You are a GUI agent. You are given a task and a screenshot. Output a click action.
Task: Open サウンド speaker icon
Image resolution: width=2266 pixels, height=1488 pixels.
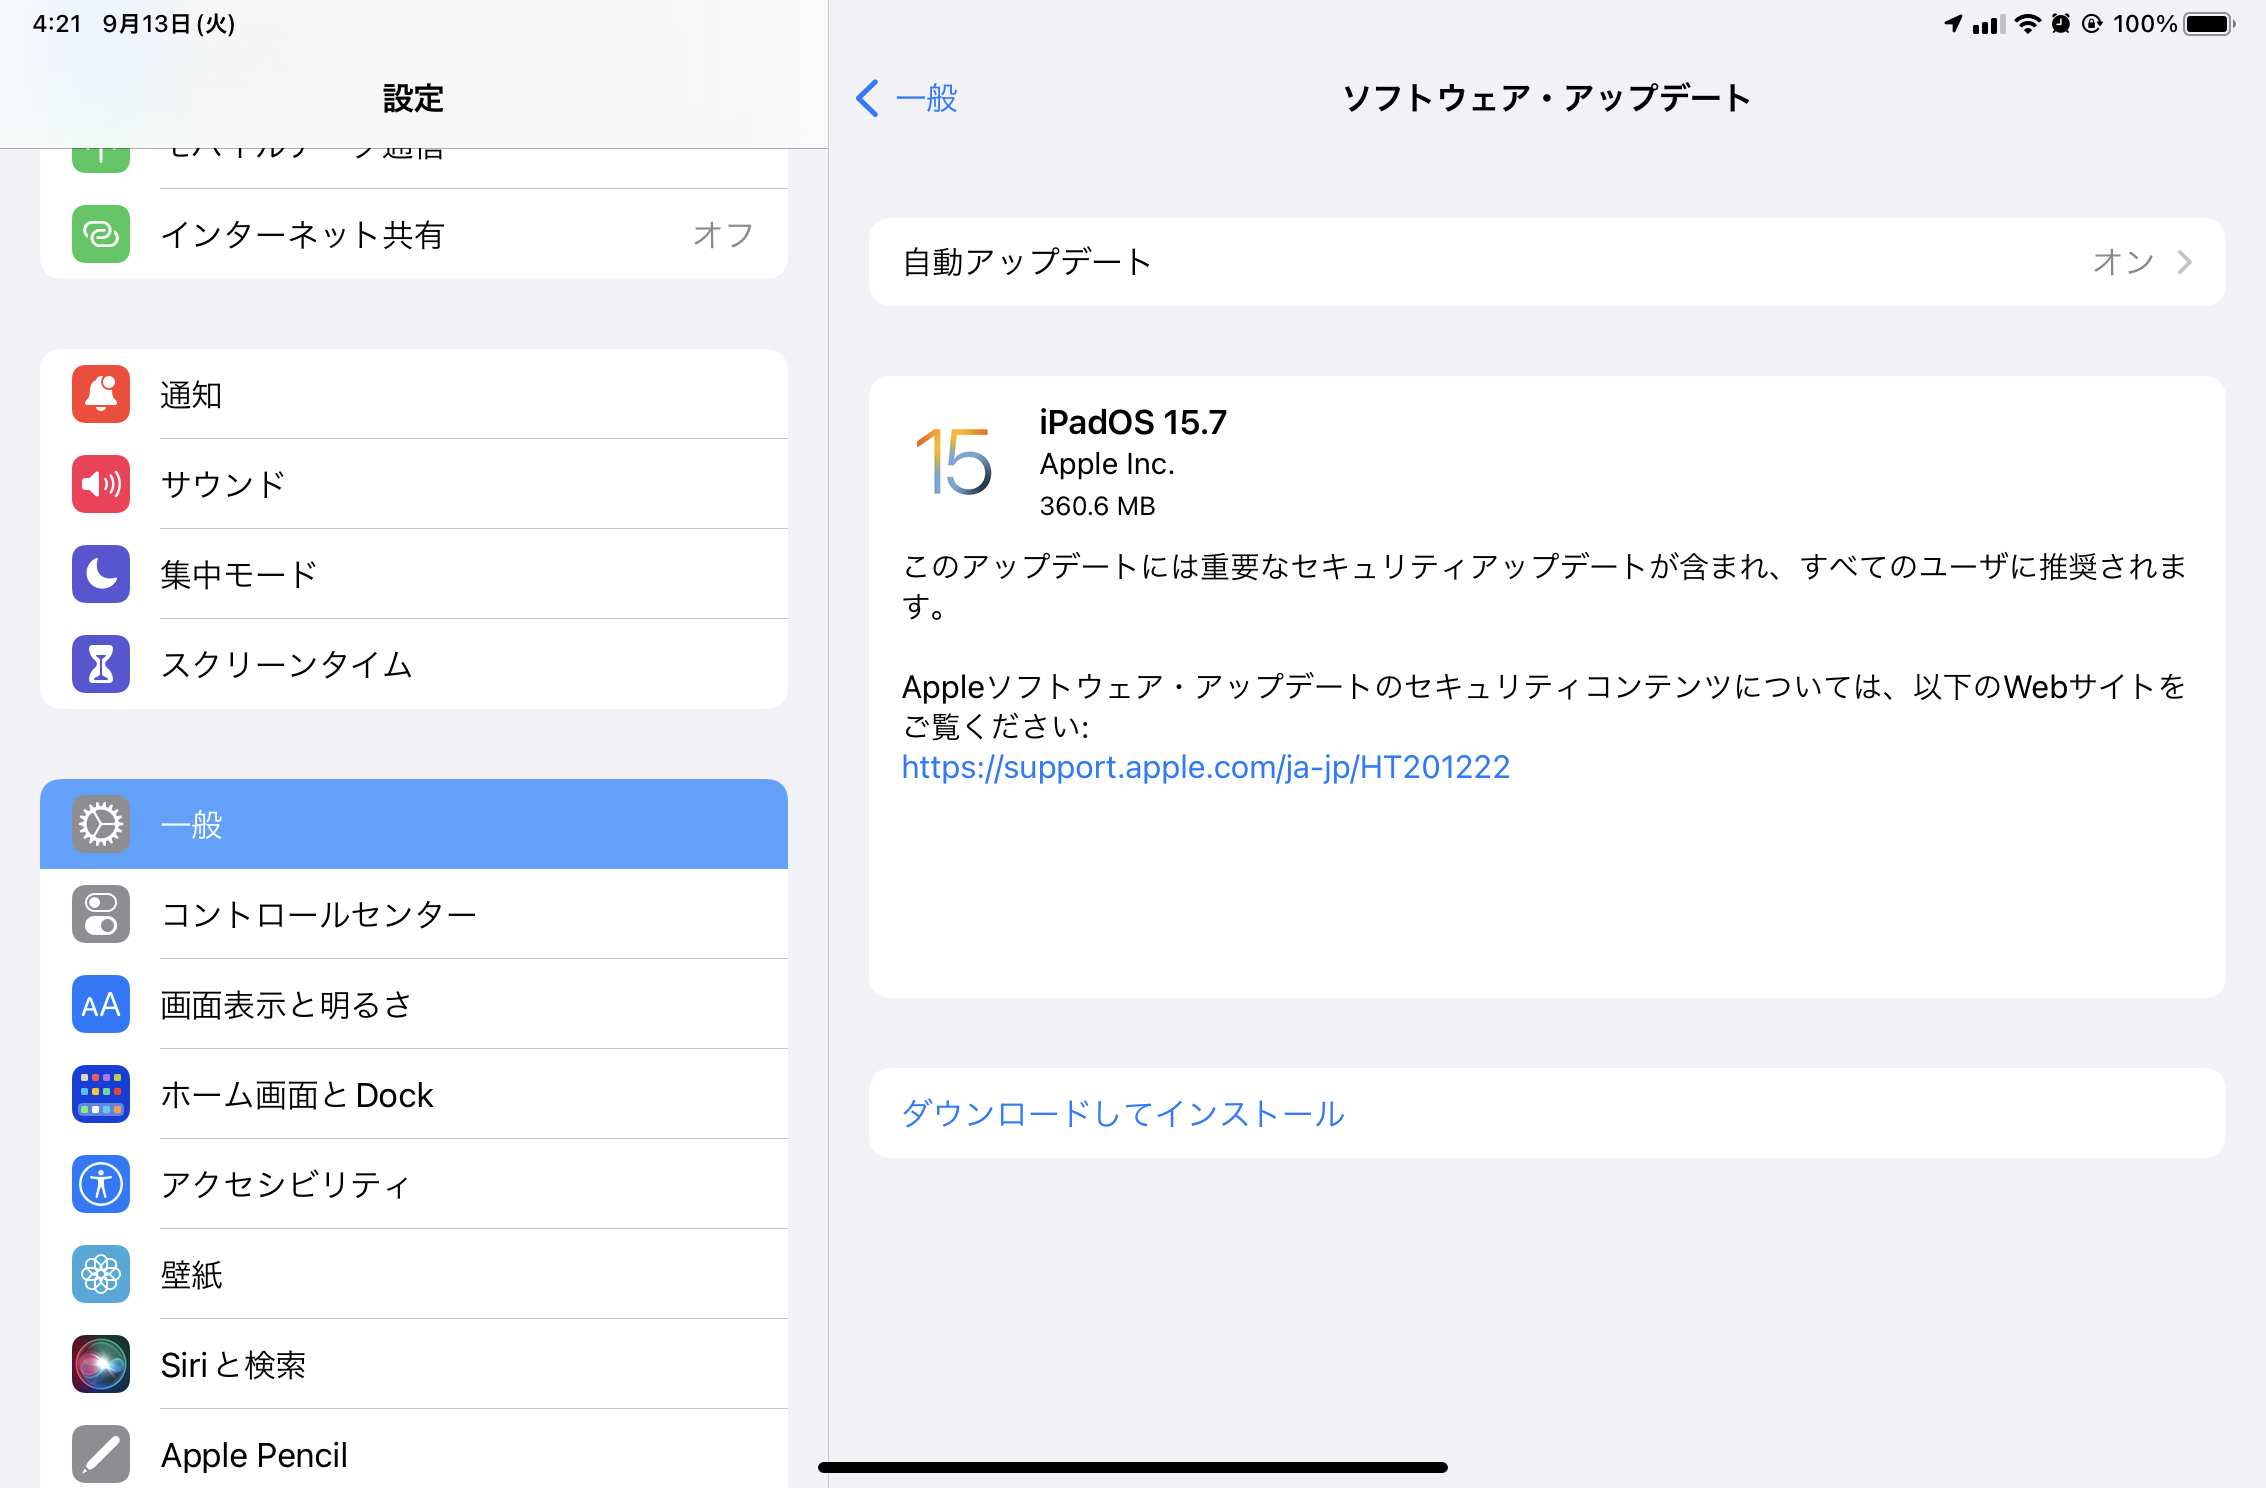[x=100, y=484]
